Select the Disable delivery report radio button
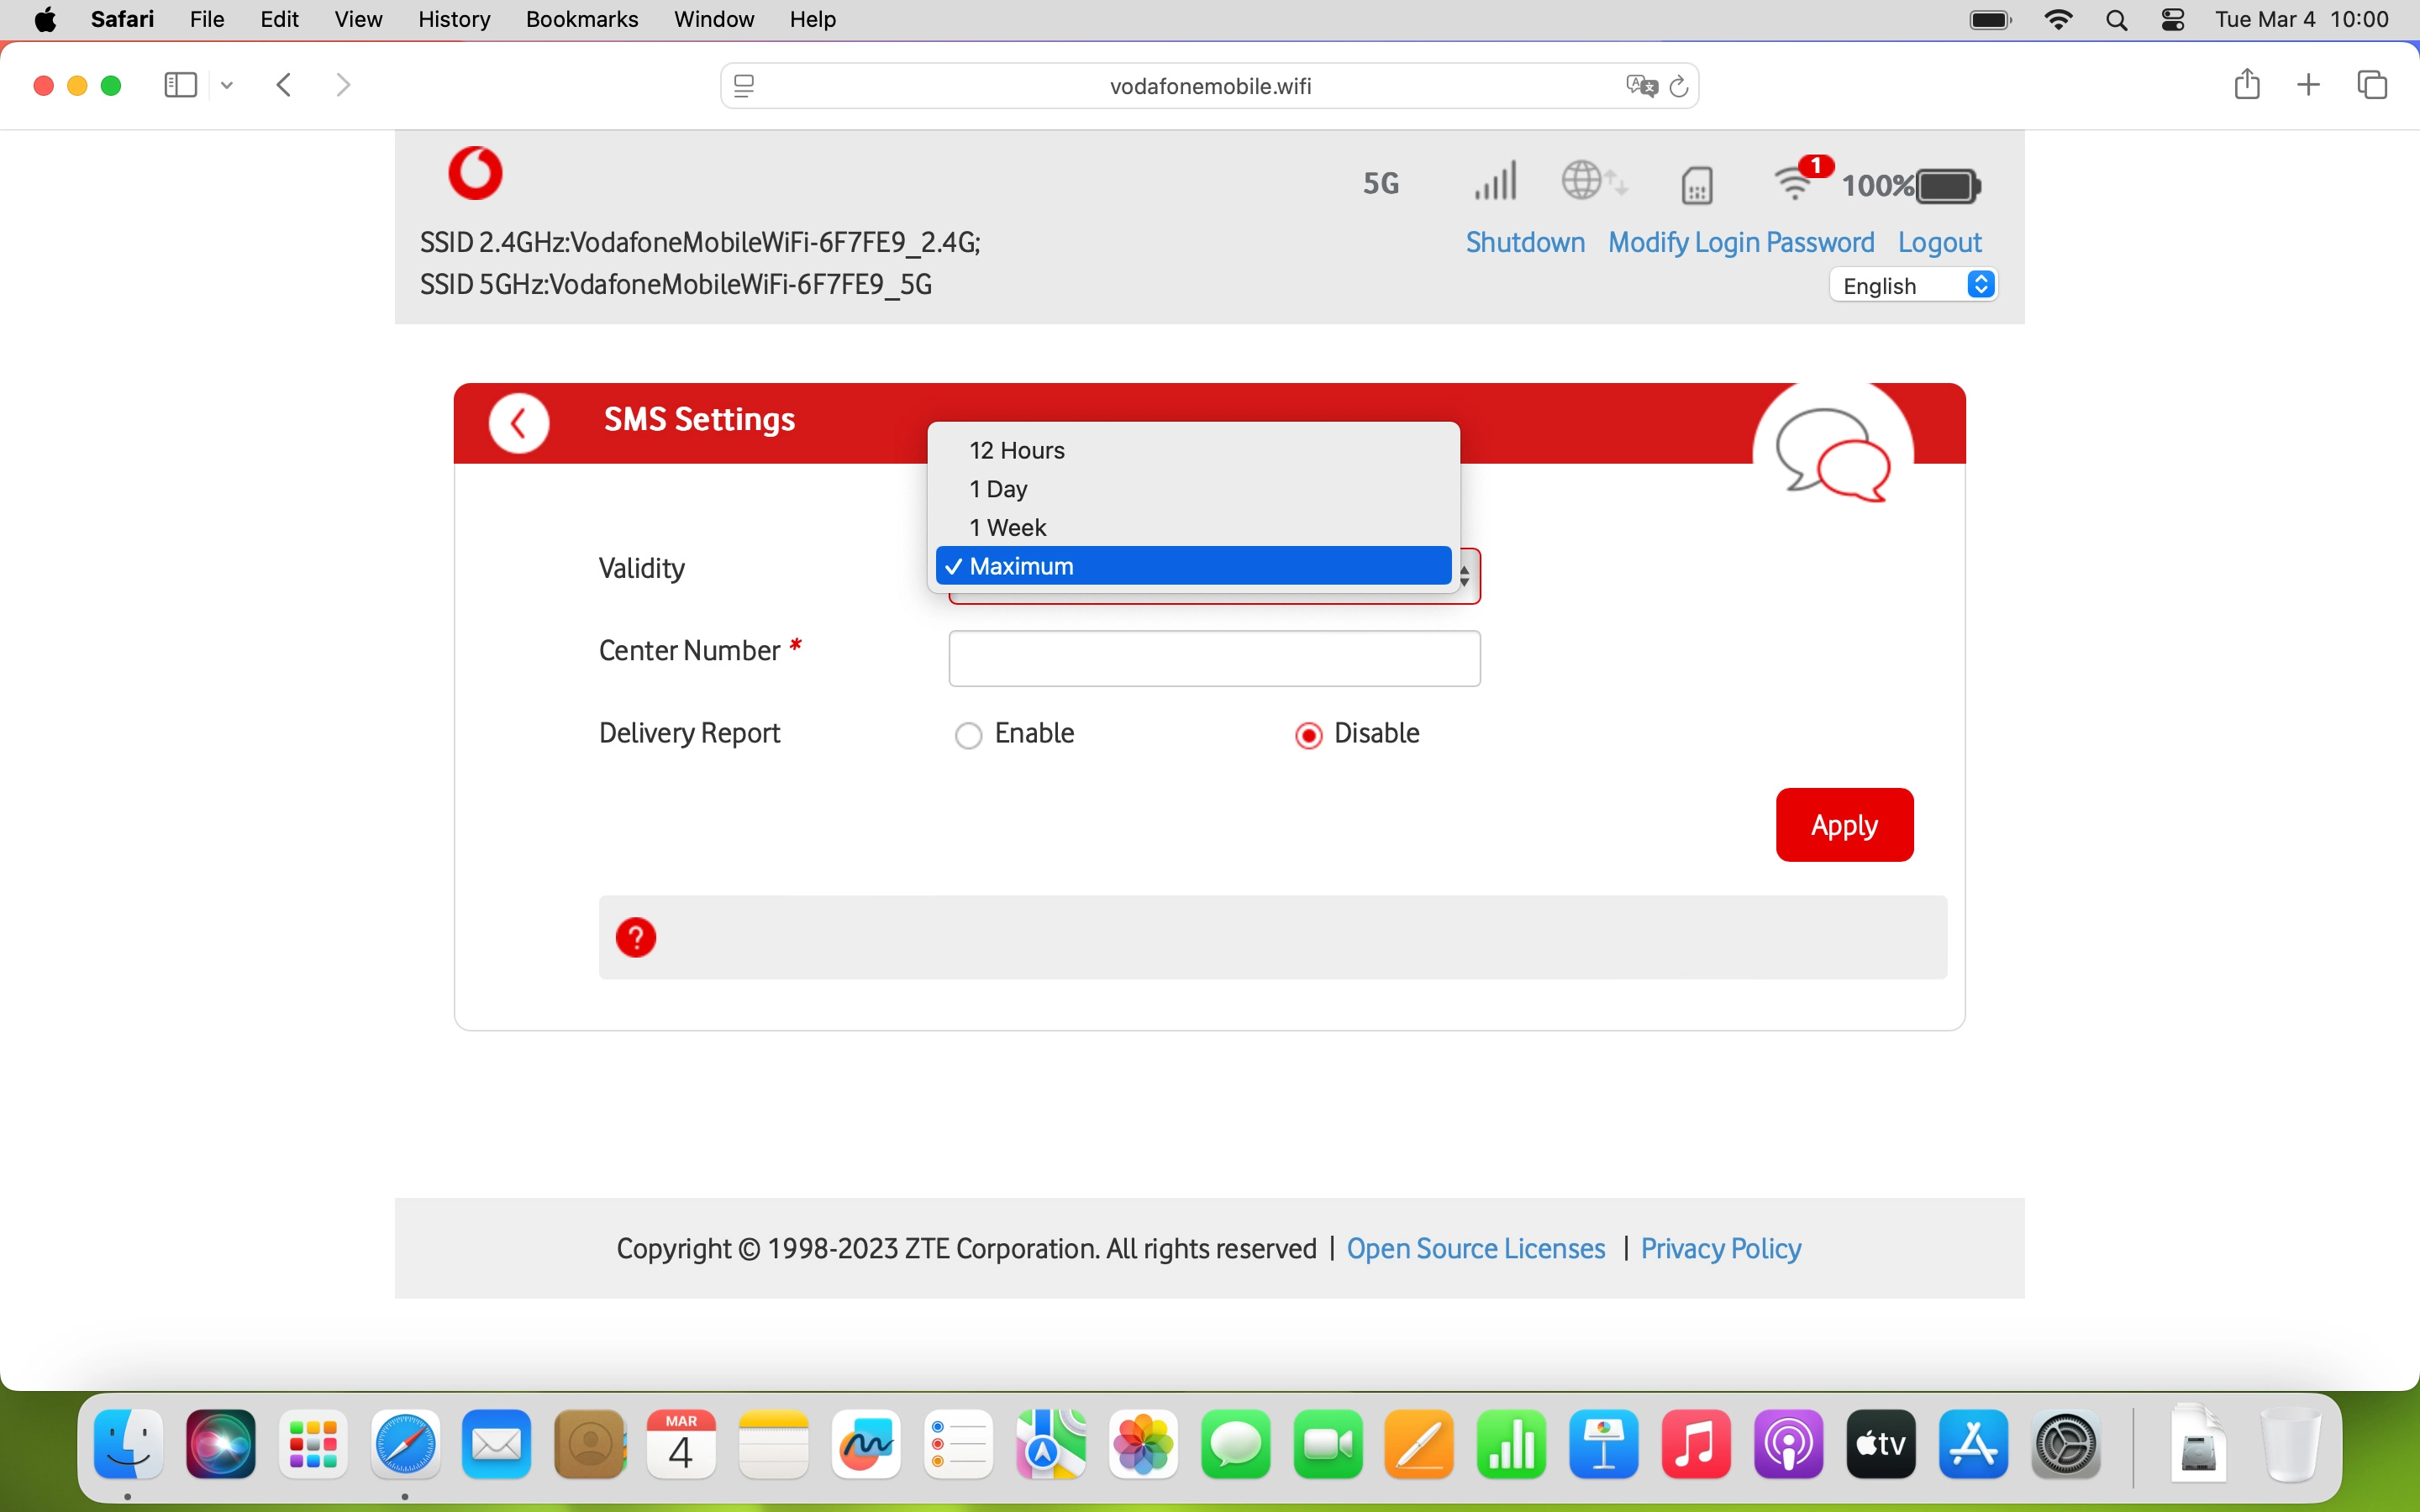Viewport: 2420px width, 1512px height. tap(1308, 736)
